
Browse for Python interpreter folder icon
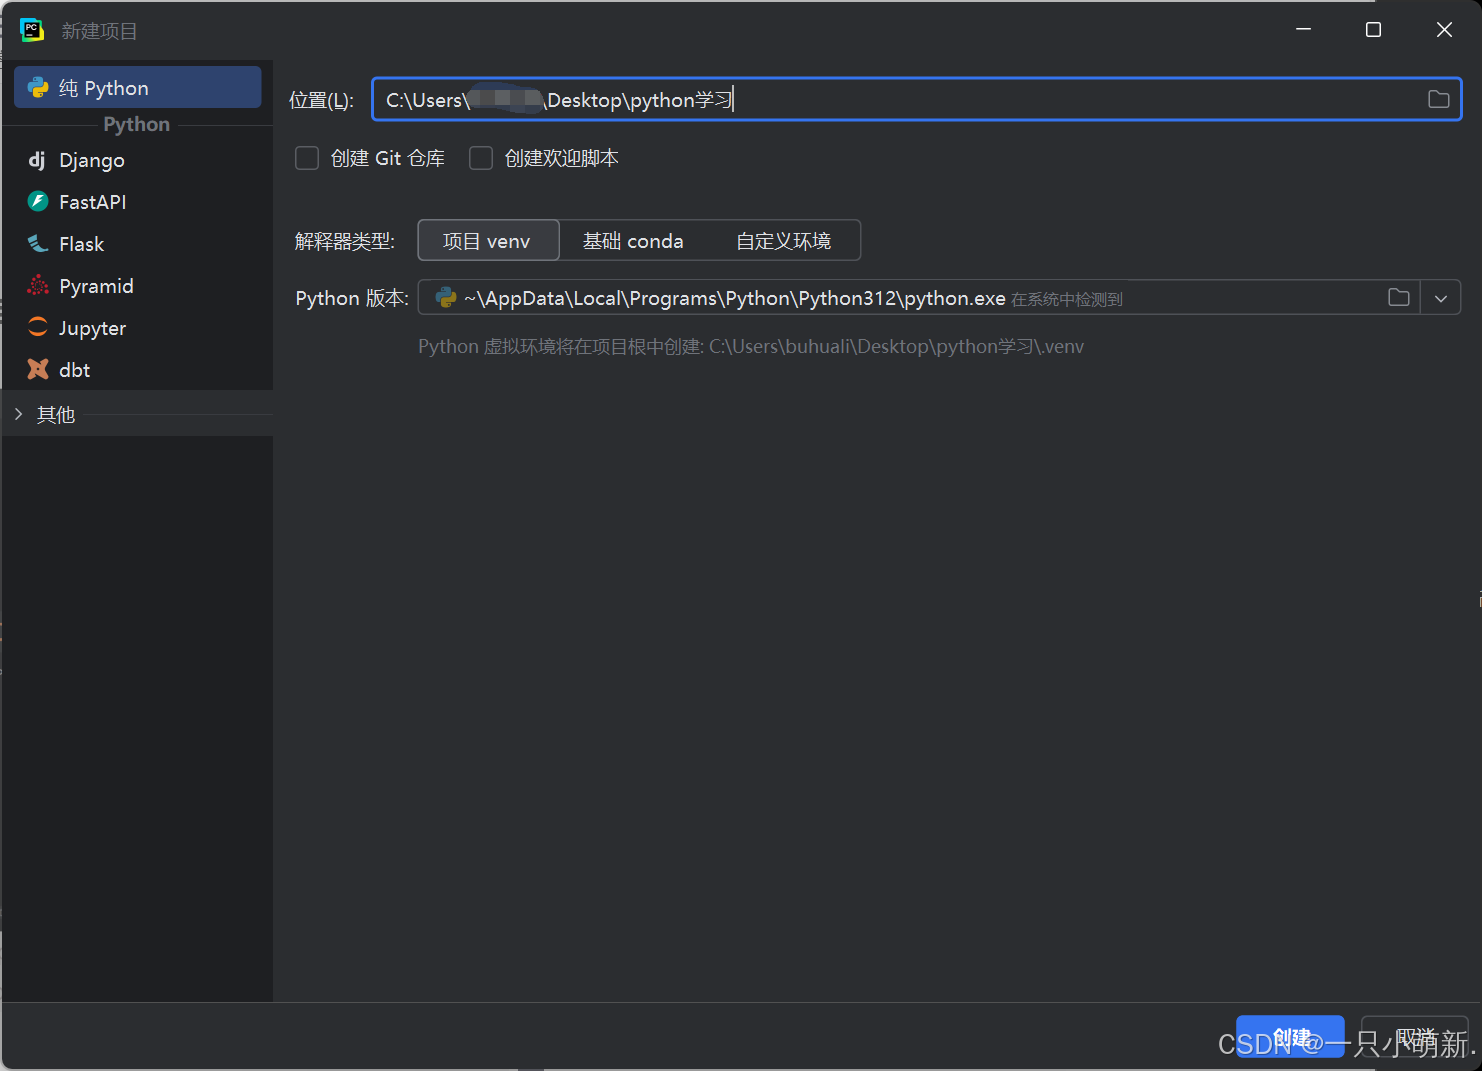(1399, 297)
